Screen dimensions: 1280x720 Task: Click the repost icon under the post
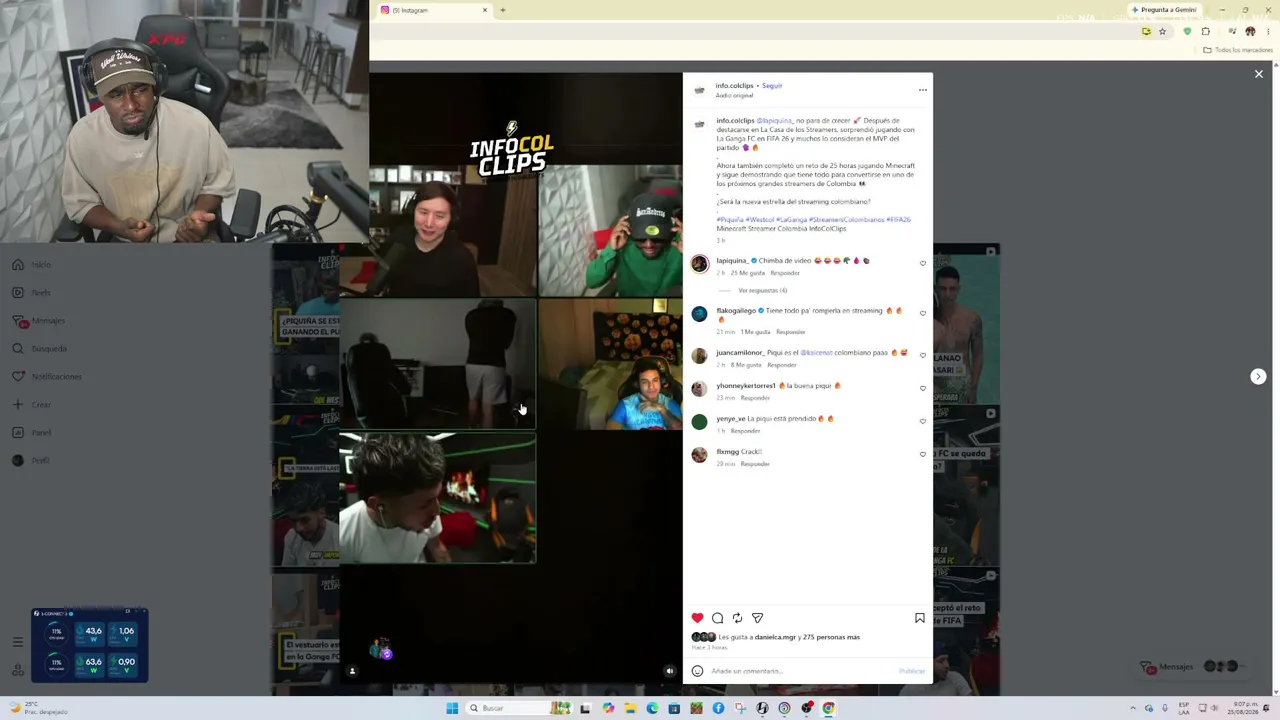point(737,618)
